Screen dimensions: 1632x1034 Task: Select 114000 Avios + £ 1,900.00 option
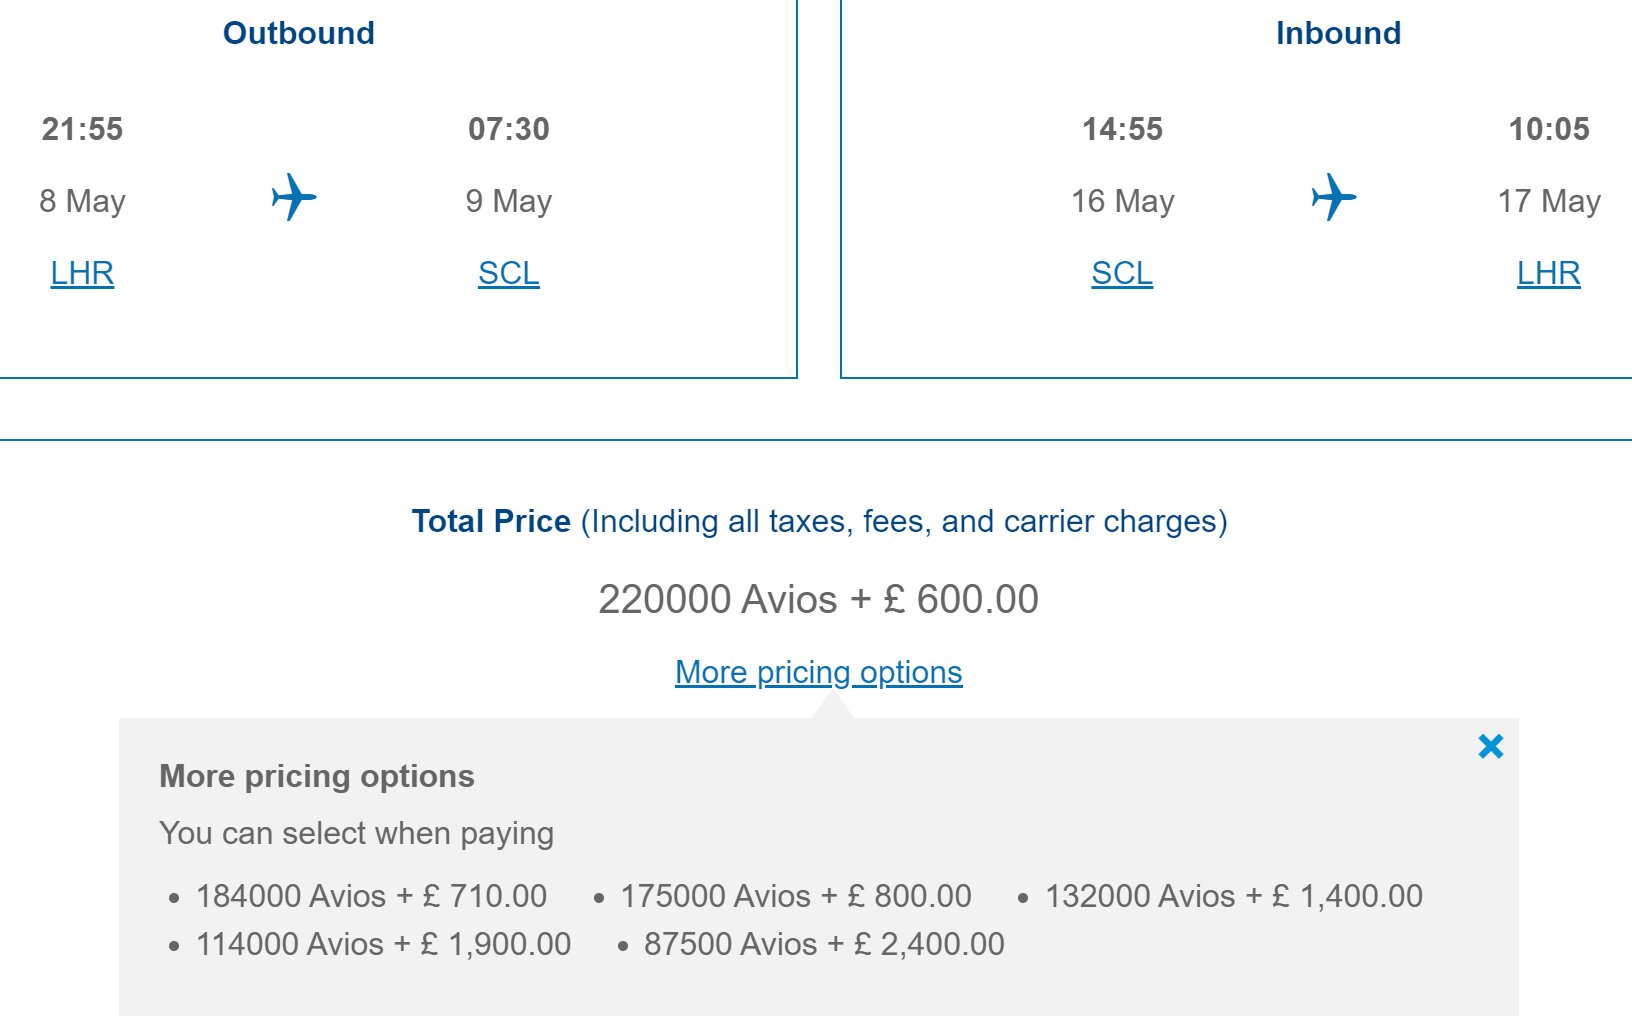[x=384, y=944]
